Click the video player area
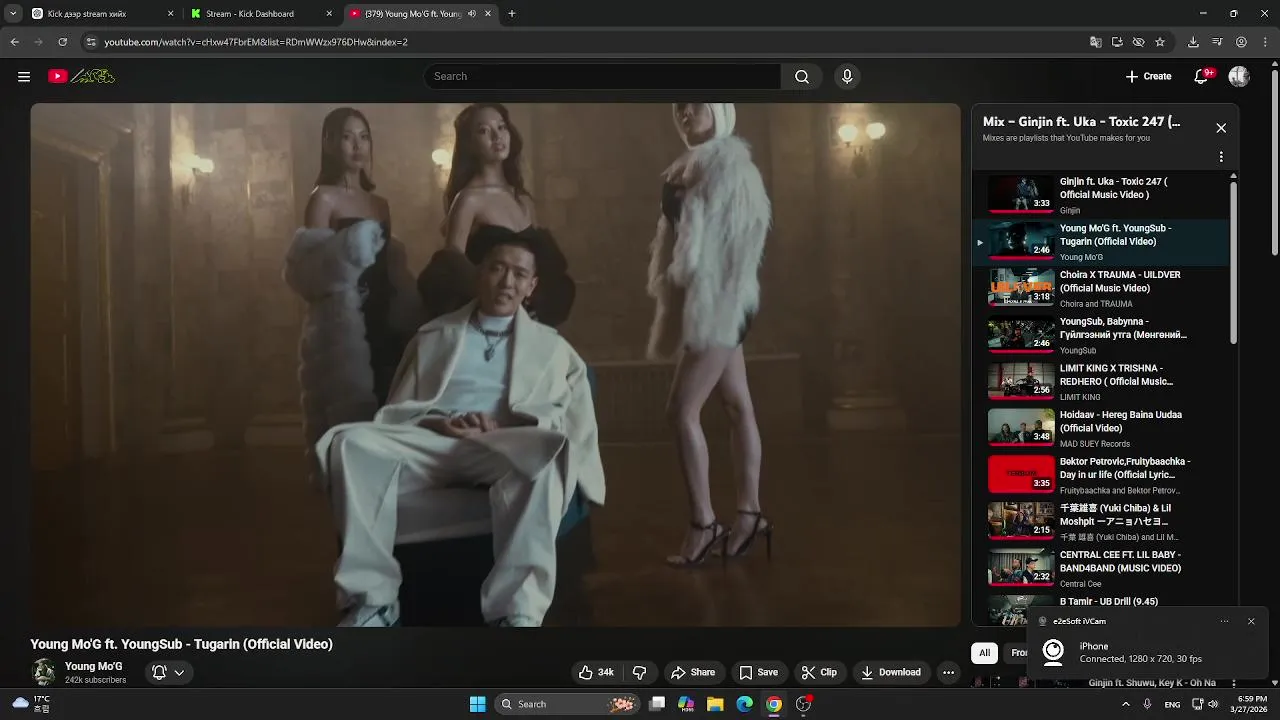Image resolution: width=1280 pixels, height=720 pixels. pyautogui.click(x=495, y=365)
